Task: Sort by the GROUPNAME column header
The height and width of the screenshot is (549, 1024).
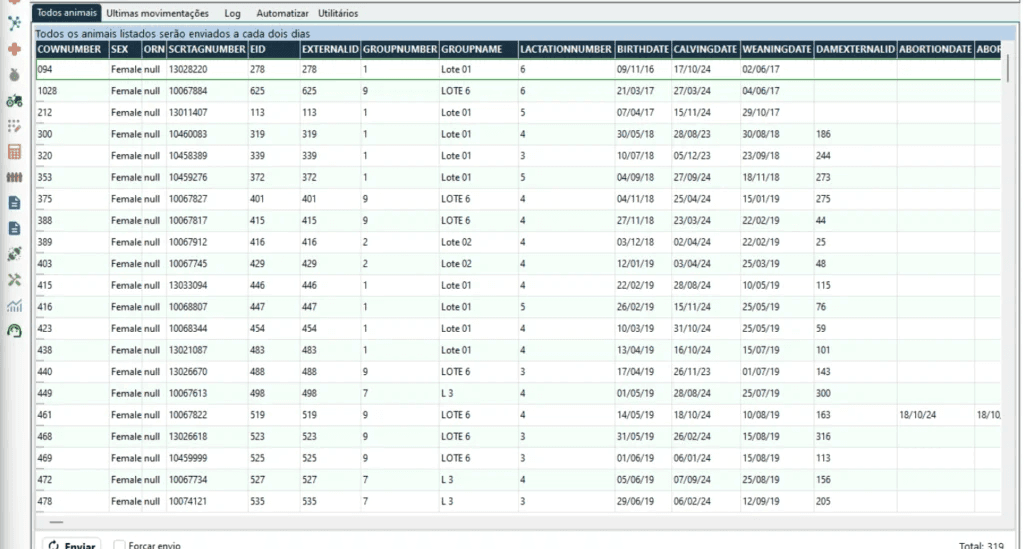Action: (x=479, y=50)
